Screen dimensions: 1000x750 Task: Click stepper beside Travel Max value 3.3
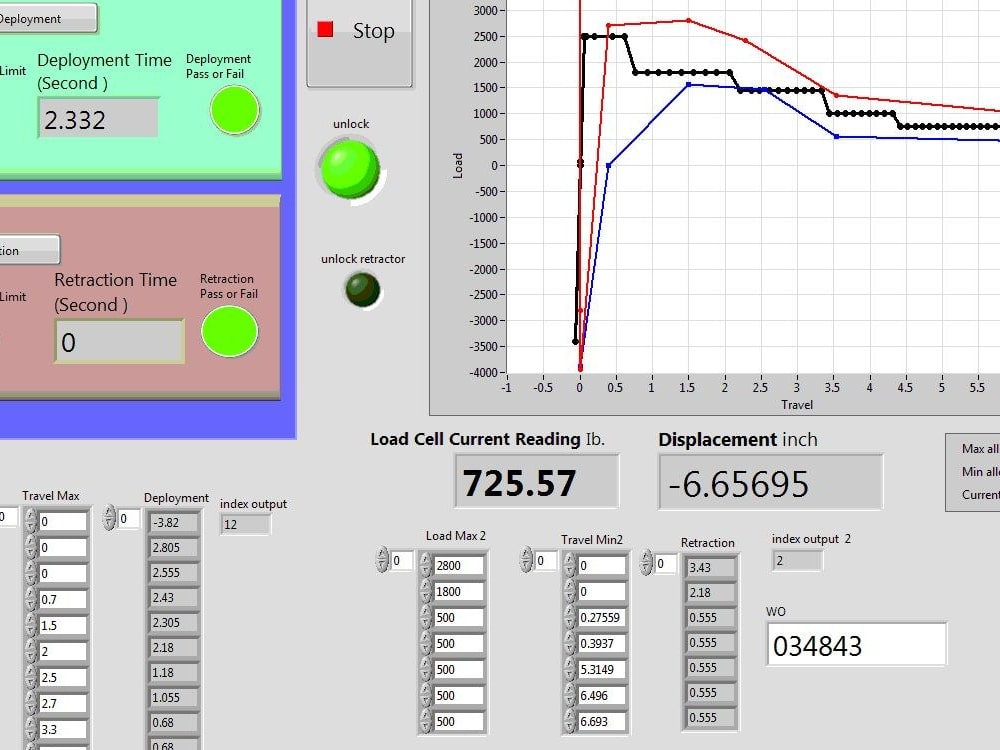[x=31, y=730]
